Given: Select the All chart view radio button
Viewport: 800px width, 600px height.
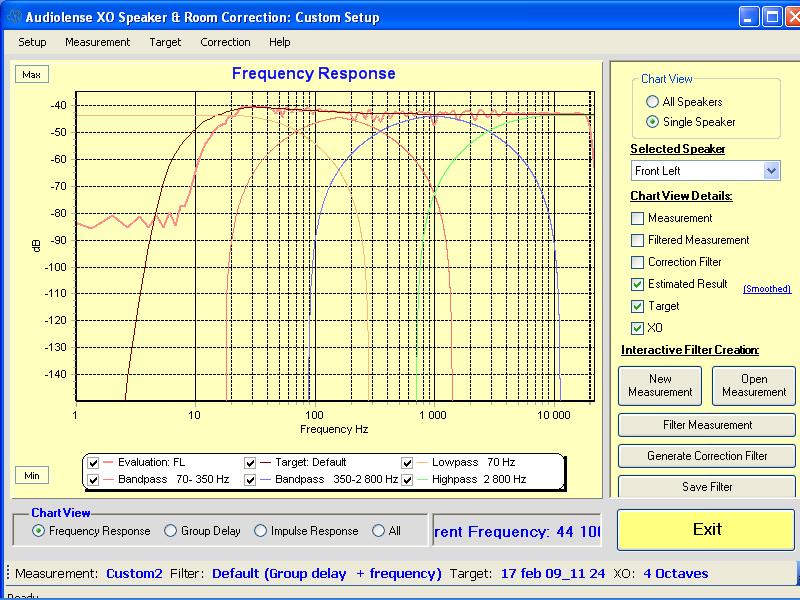Looking at the screenshot, I should pyautogui.click(x=378, y=531).
